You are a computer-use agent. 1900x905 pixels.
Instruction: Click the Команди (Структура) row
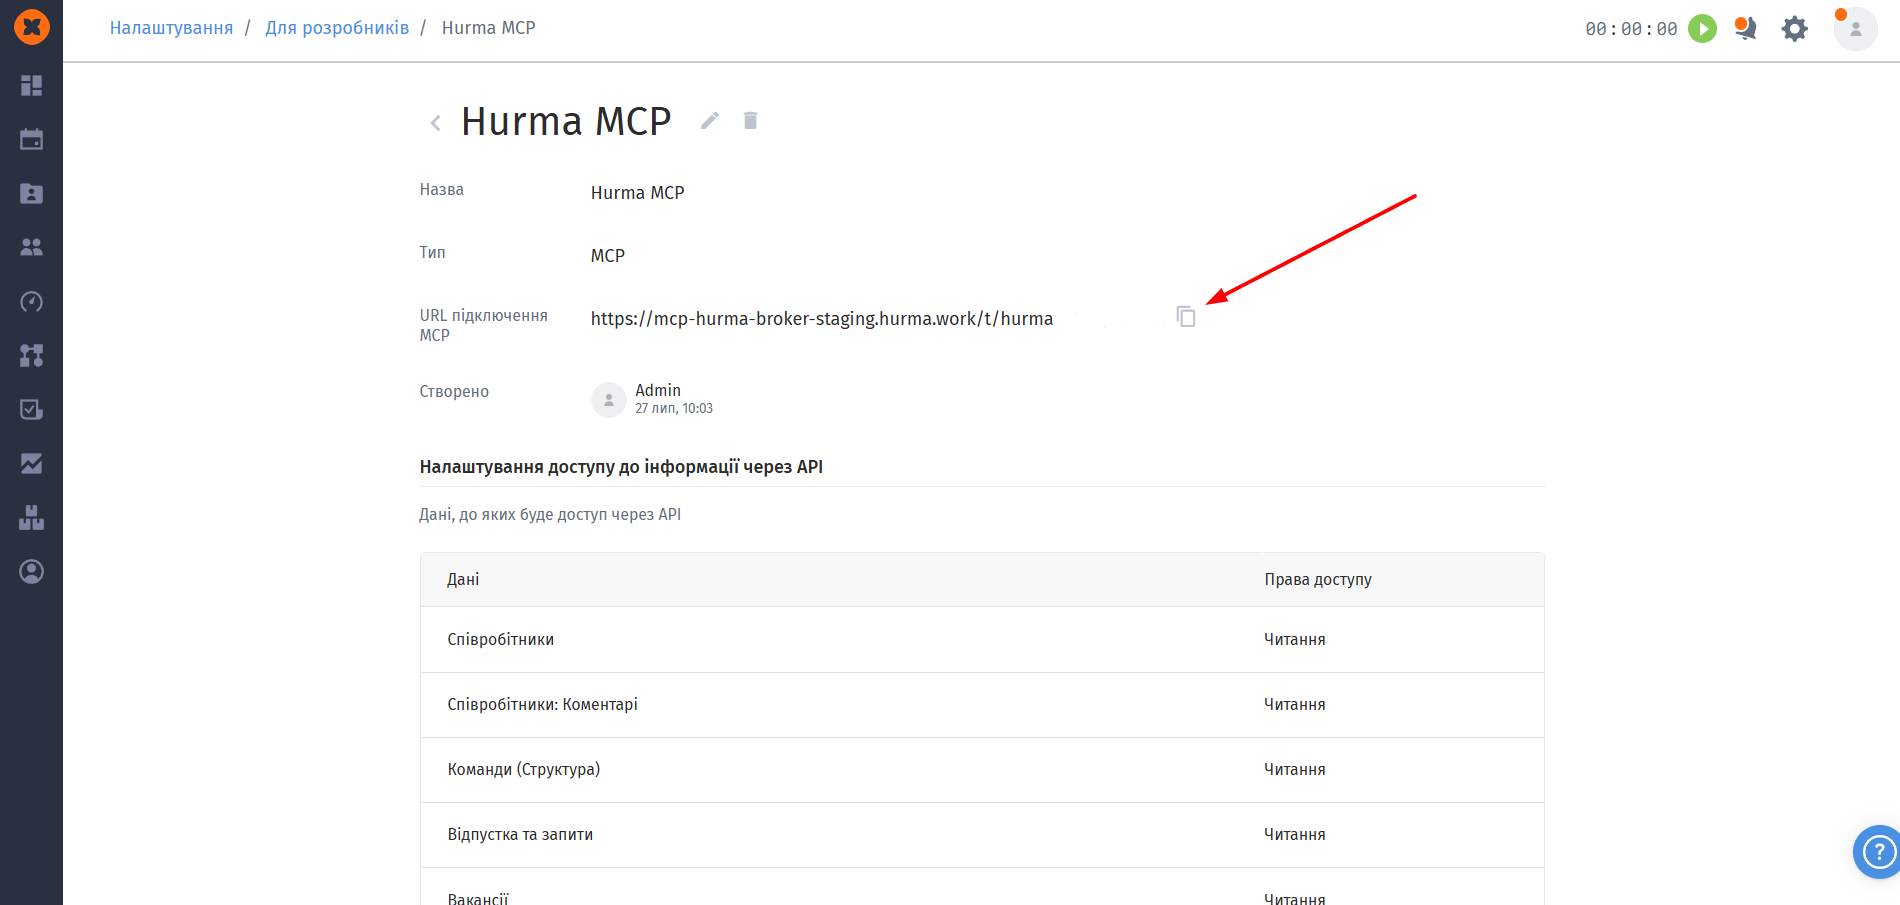[x=982, y=770]
